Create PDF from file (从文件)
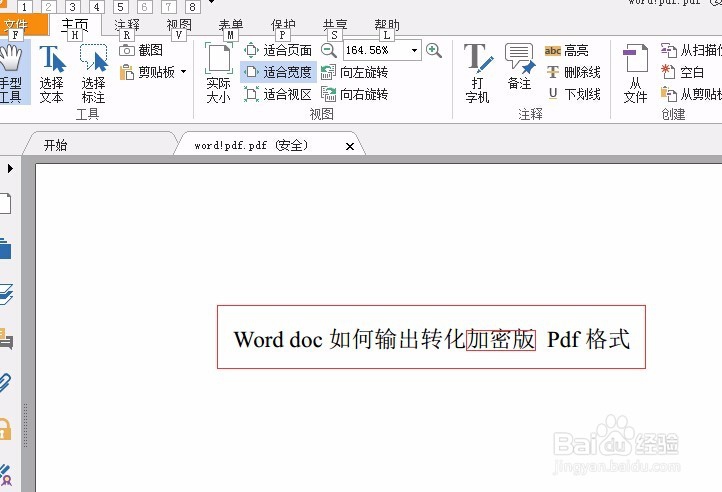722x492 pixels. 635,73
